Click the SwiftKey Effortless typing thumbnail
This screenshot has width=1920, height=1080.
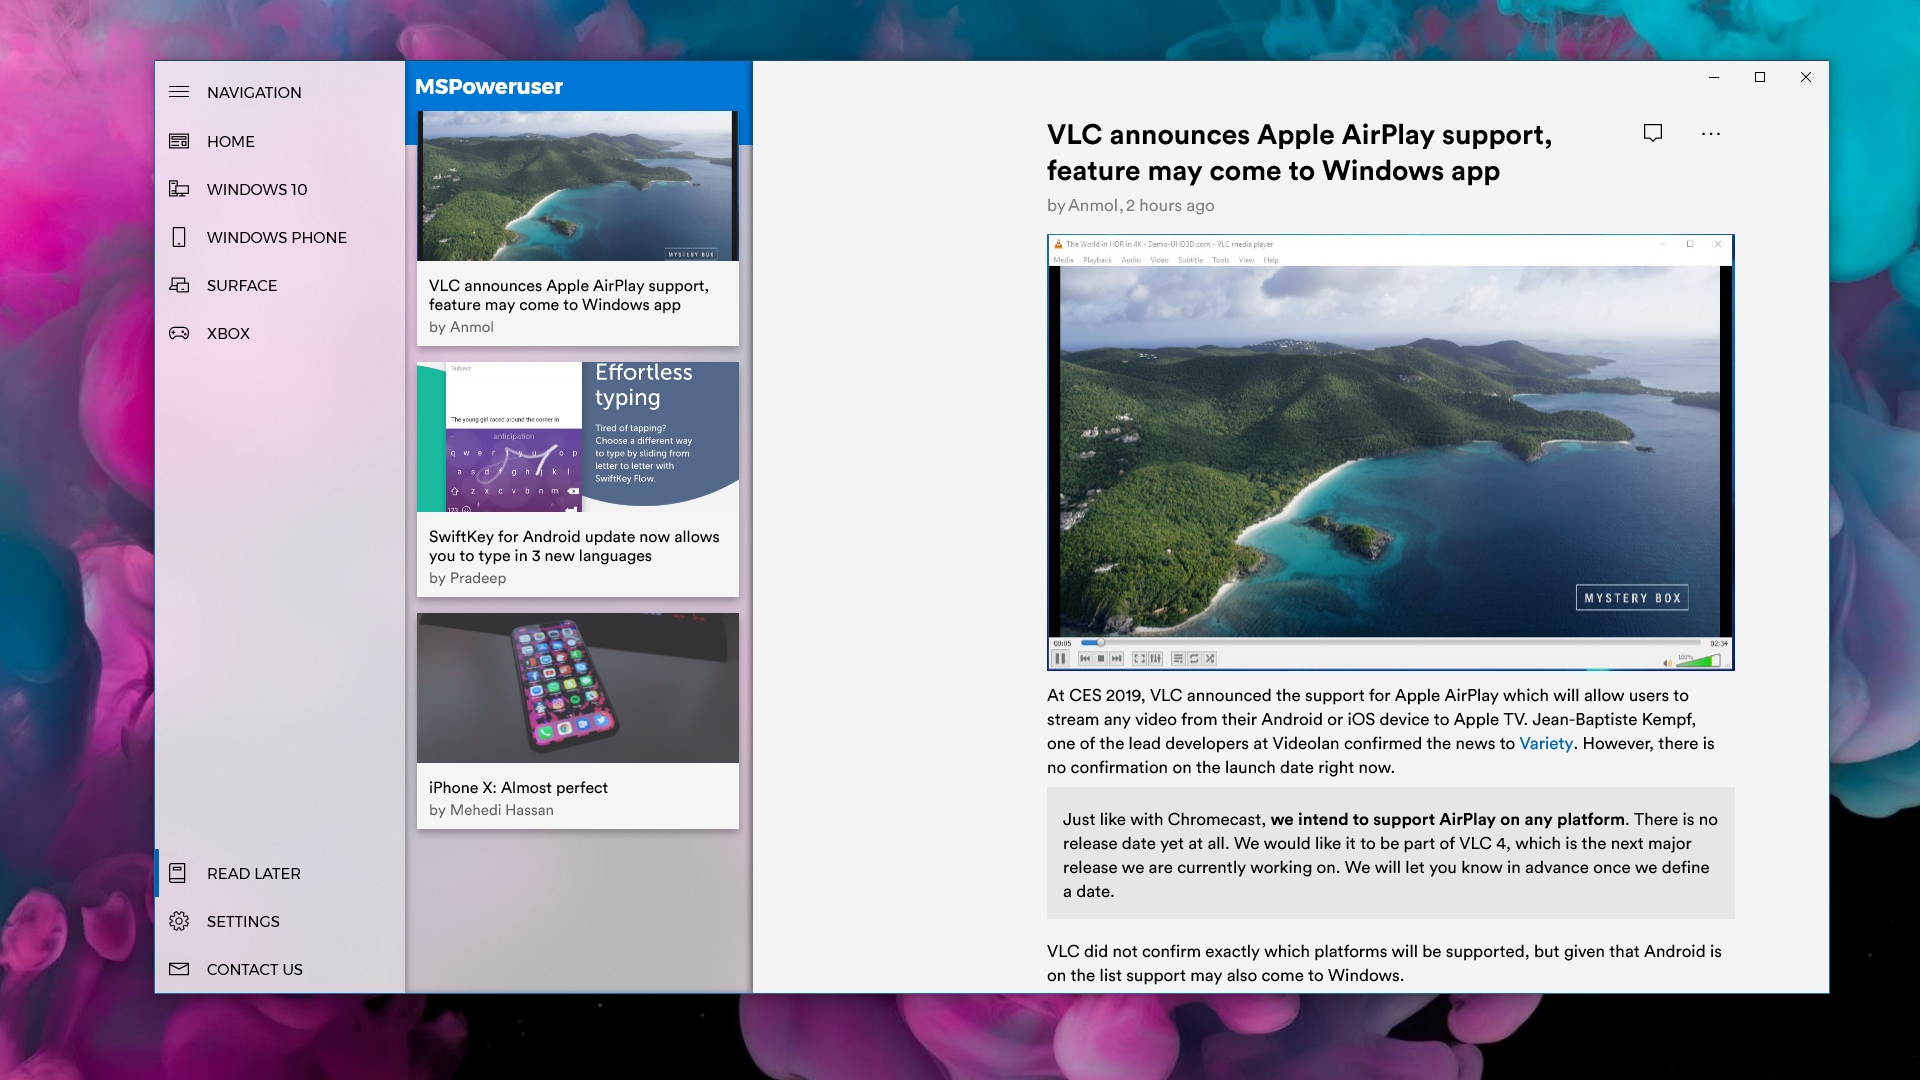(x=577, y=437)
